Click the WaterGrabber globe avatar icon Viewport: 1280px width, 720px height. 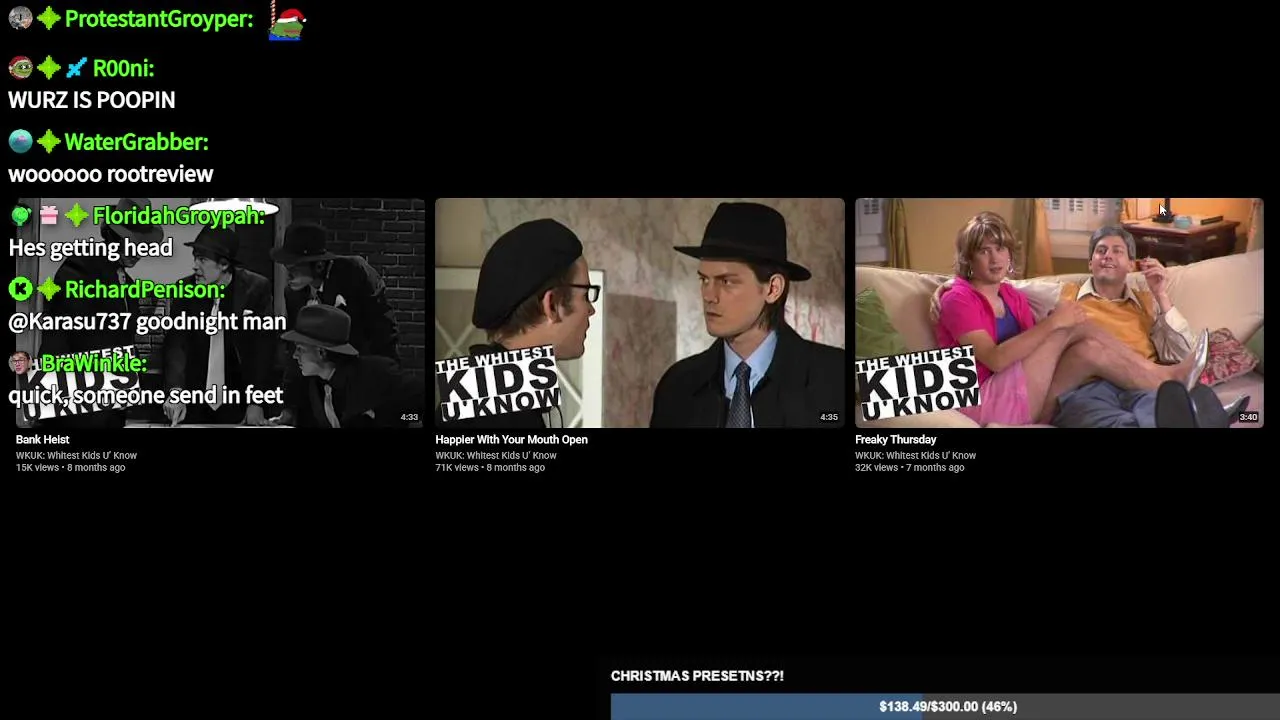[x=20, y=141]
